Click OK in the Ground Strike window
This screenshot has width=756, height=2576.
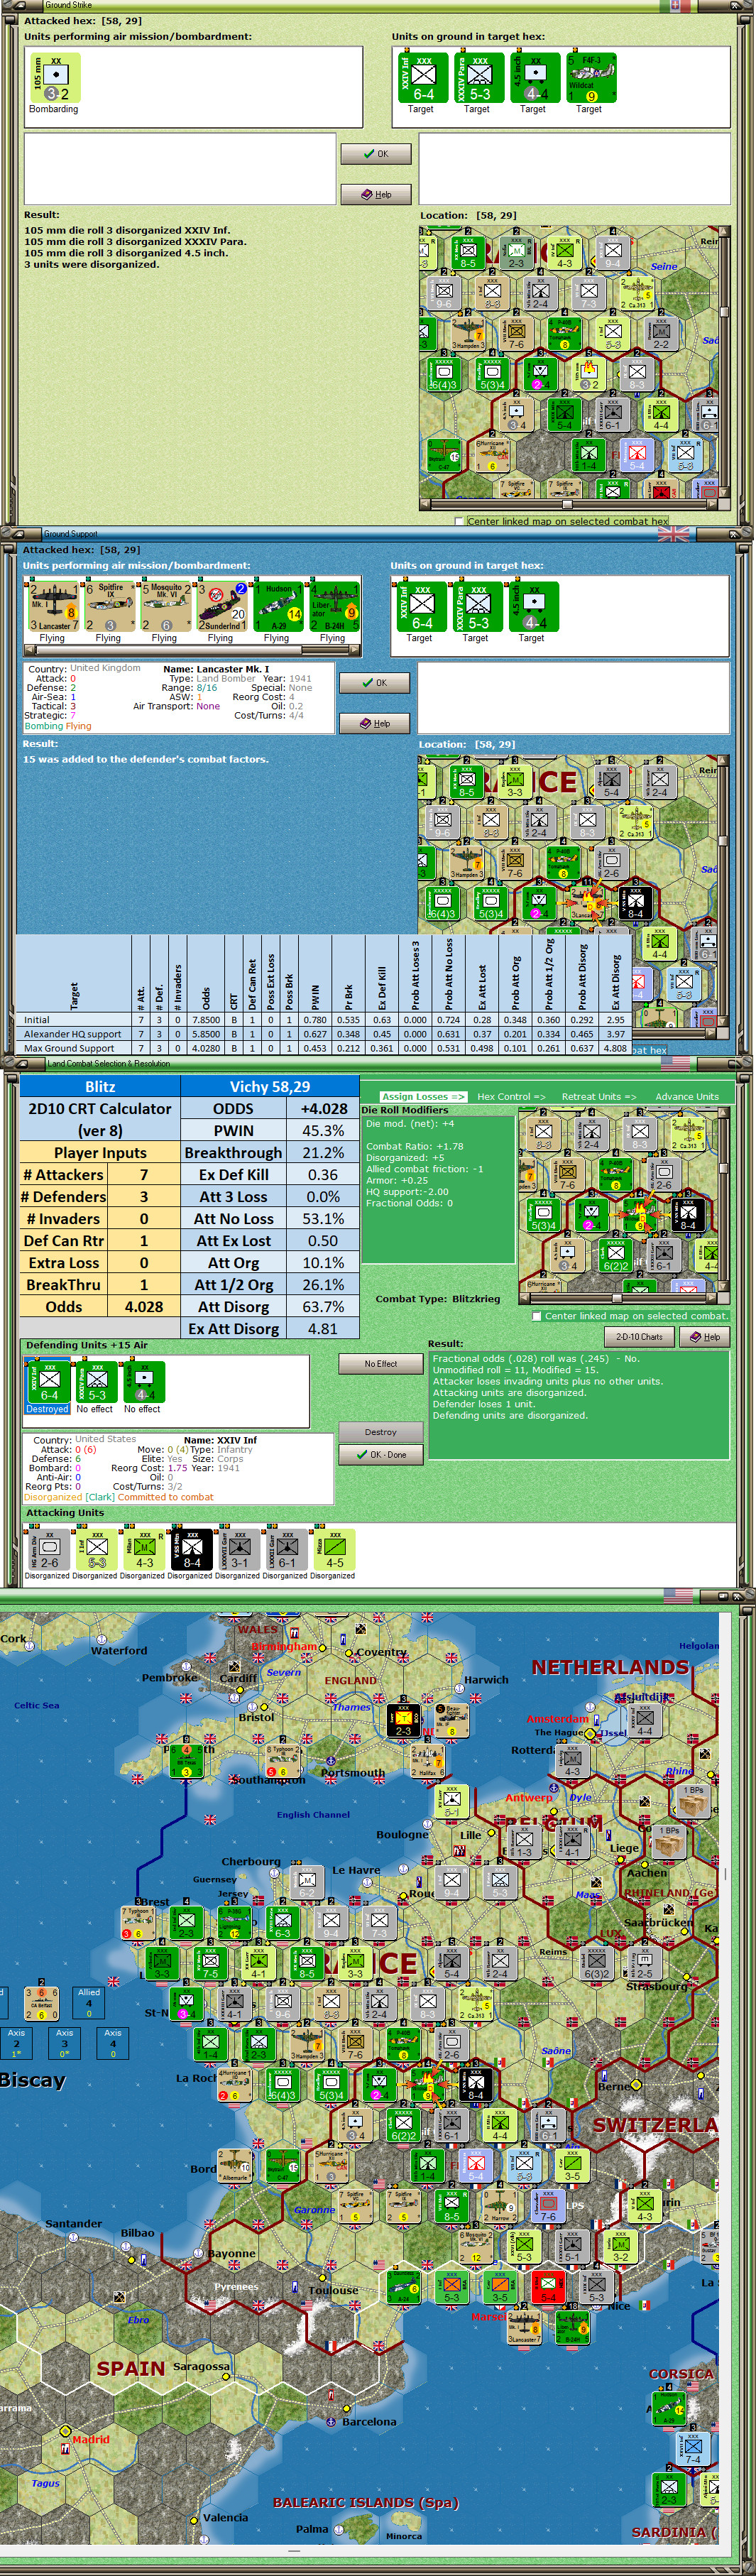(x=376, y=154)
